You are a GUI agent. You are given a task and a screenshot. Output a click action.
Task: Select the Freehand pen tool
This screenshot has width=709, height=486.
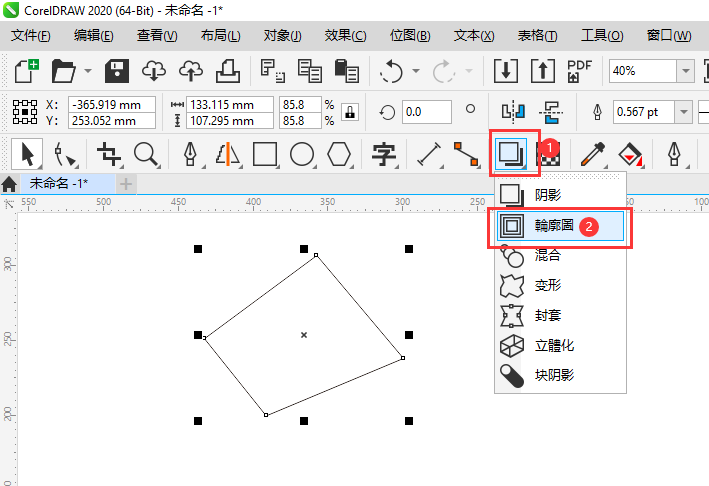(191, 155)
